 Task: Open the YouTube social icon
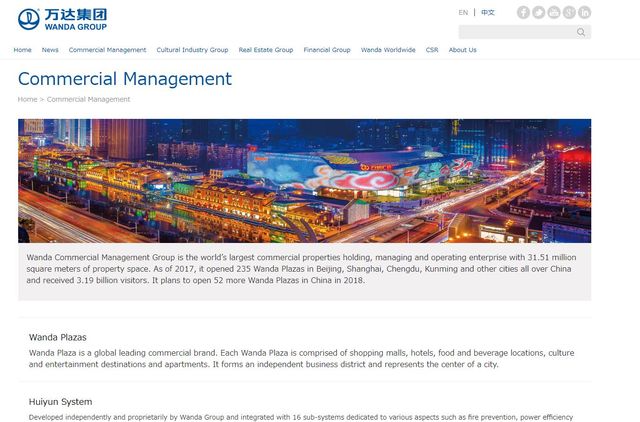(x=554, y=12)
